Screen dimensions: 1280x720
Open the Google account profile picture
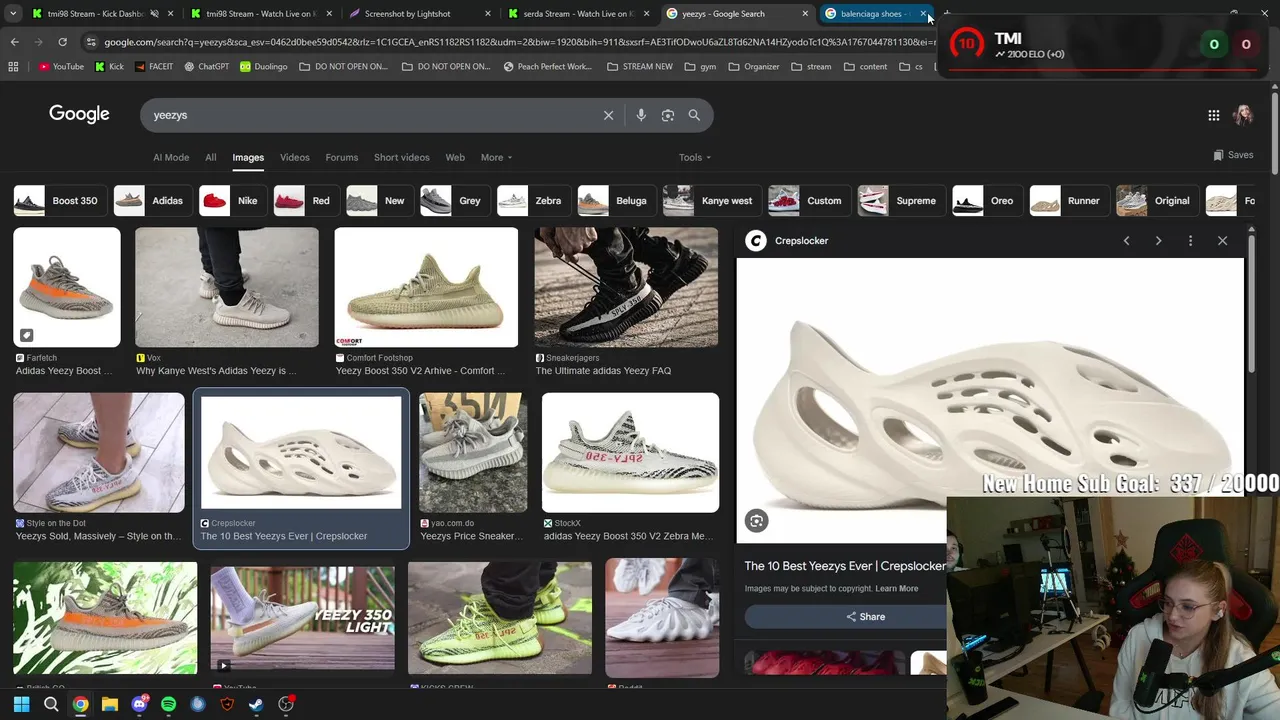tap(1243, 115)
